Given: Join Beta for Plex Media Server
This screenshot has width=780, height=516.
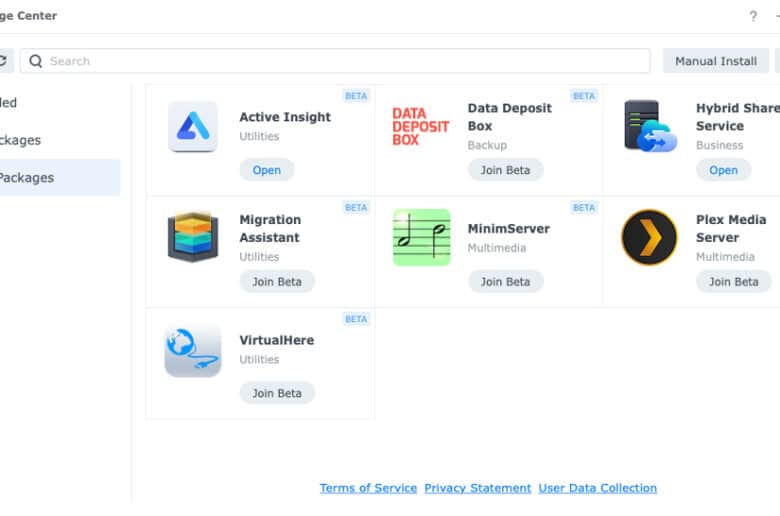Looking at the screenshot, I should (x=734, y=282).
